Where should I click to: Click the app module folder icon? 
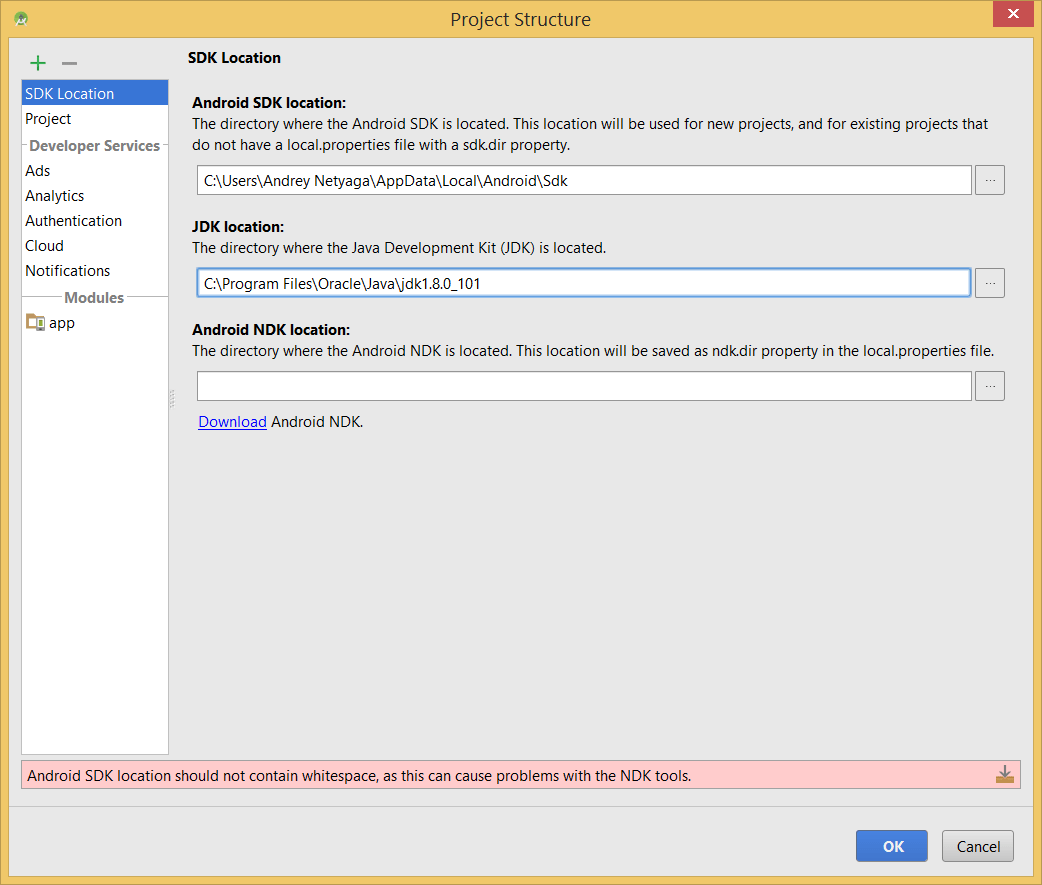tap(35, 322)
